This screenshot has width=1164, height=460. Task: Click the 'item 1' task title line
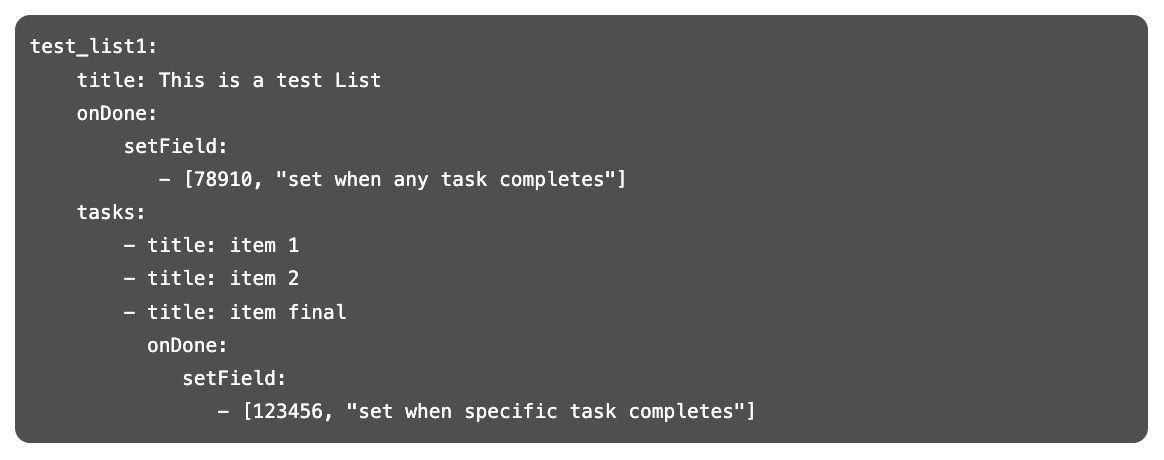click(x=212, y=246)
